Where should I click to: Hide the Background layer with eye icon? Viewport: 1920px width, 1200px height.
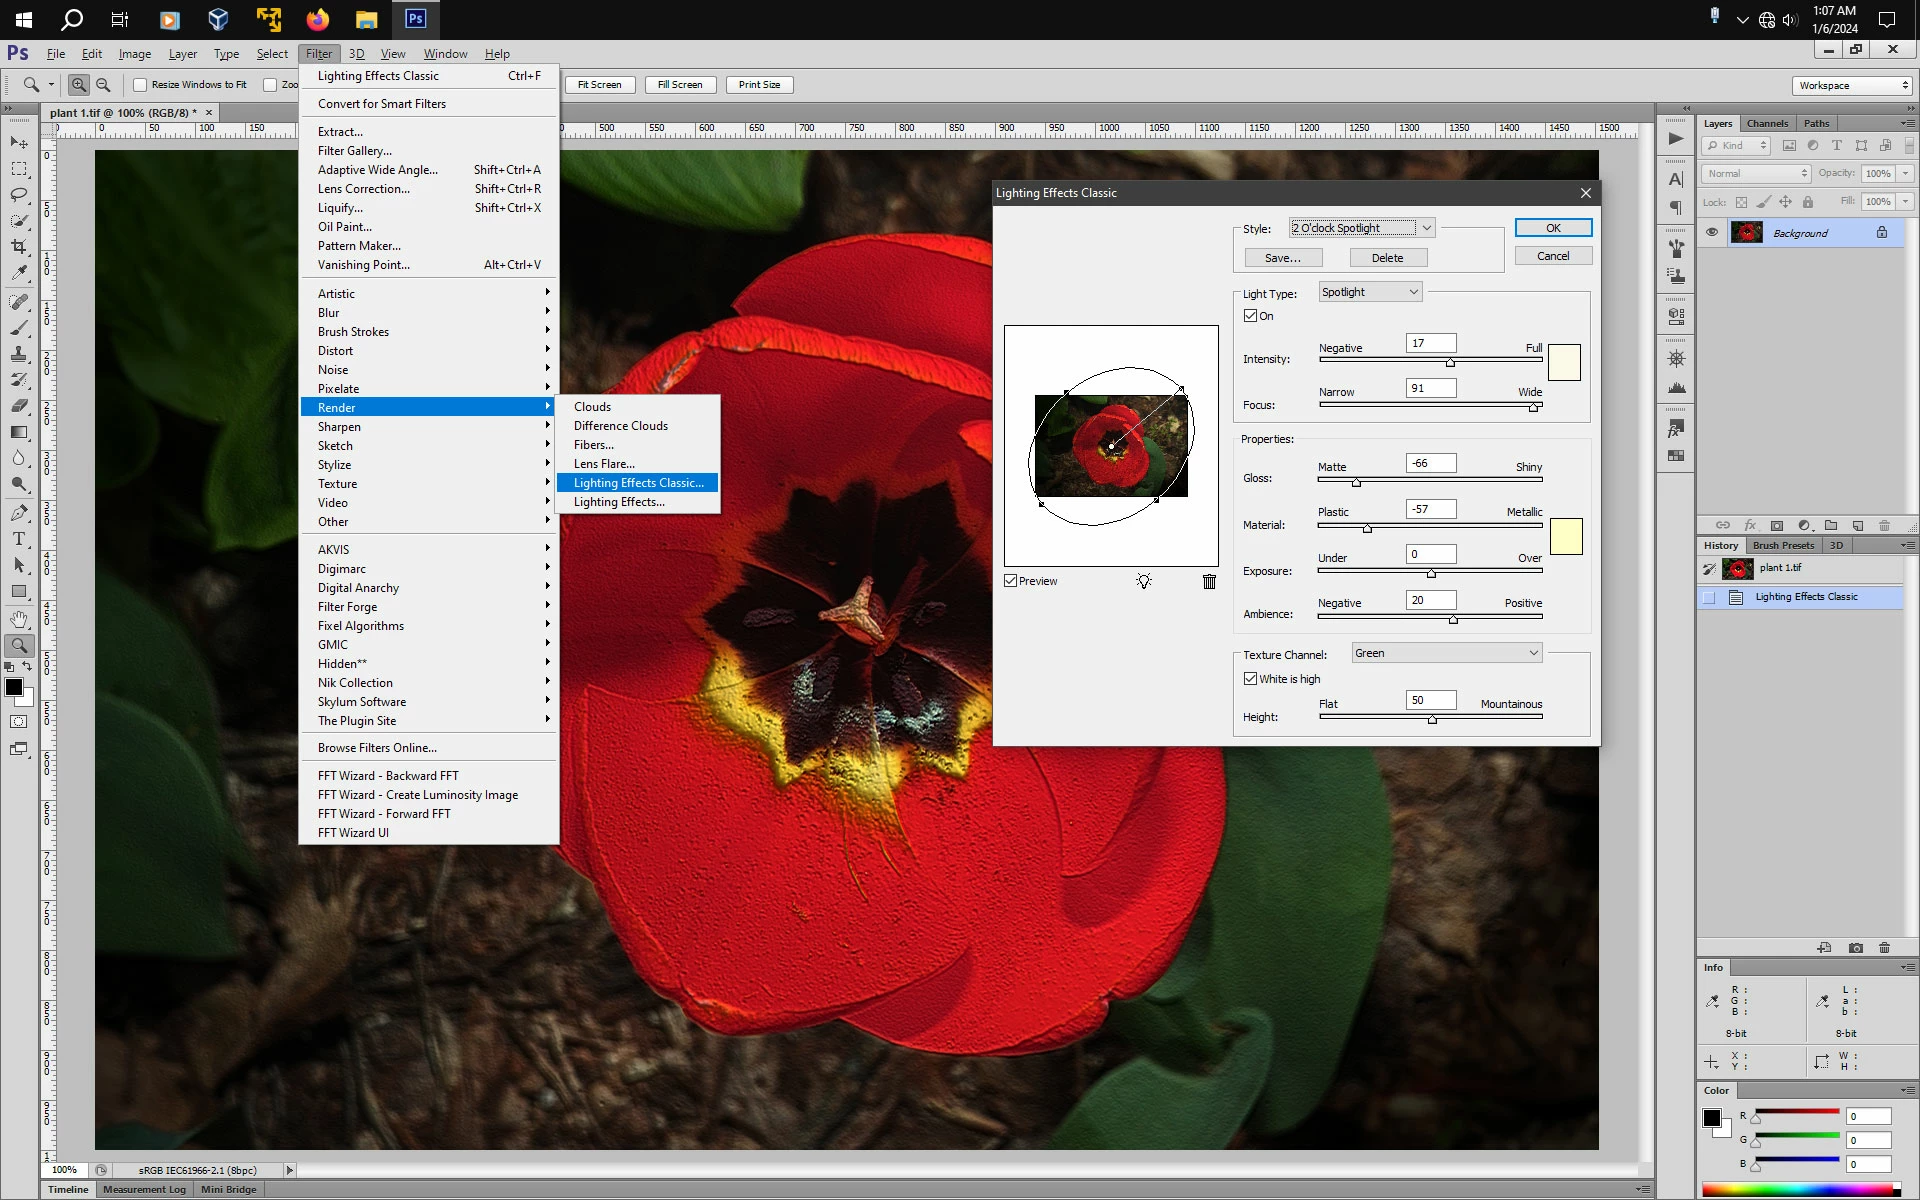point(1712,233)
